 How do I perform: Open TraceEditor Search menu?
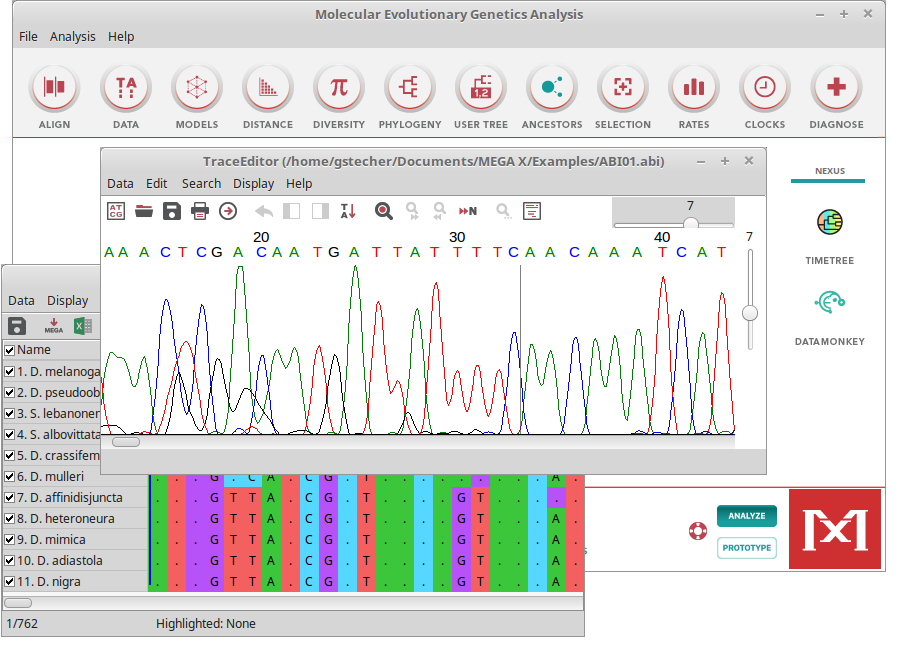[x=201, y=184]
